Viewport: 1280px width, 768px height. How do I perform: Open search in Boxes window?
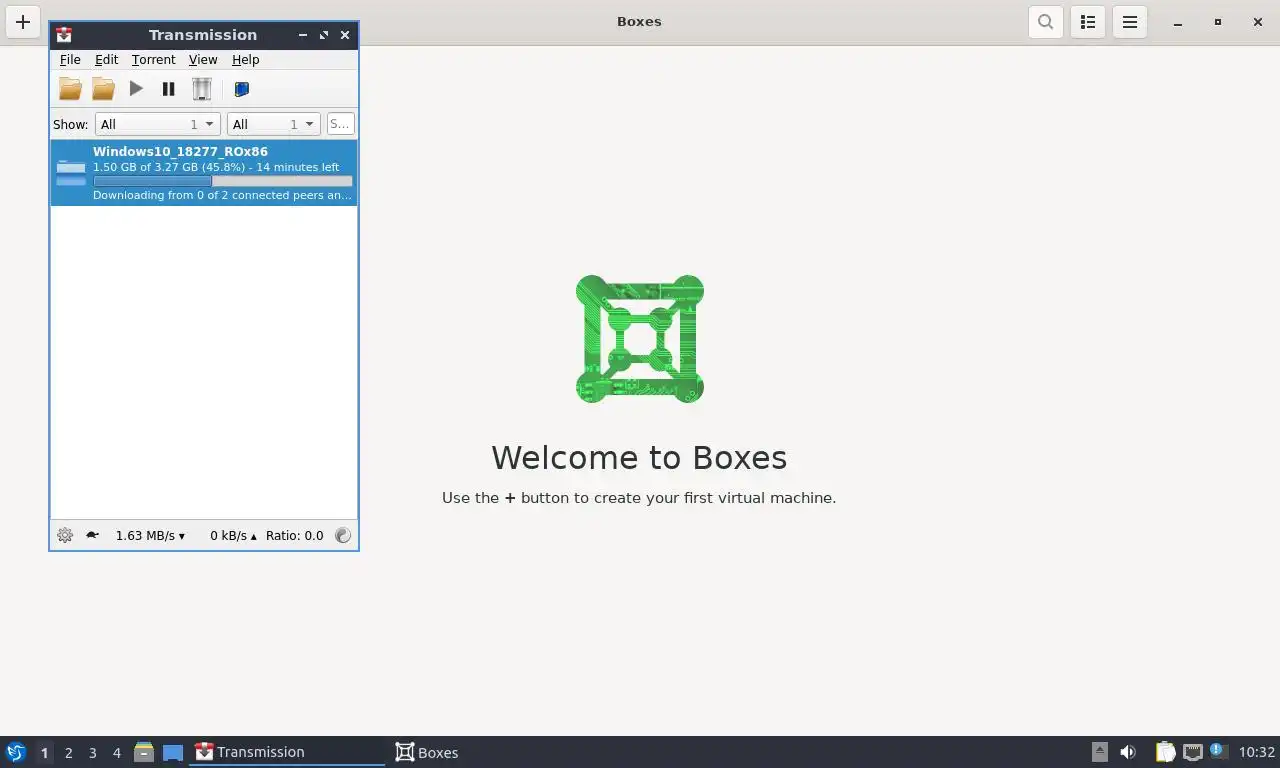tap(1045, 22)
